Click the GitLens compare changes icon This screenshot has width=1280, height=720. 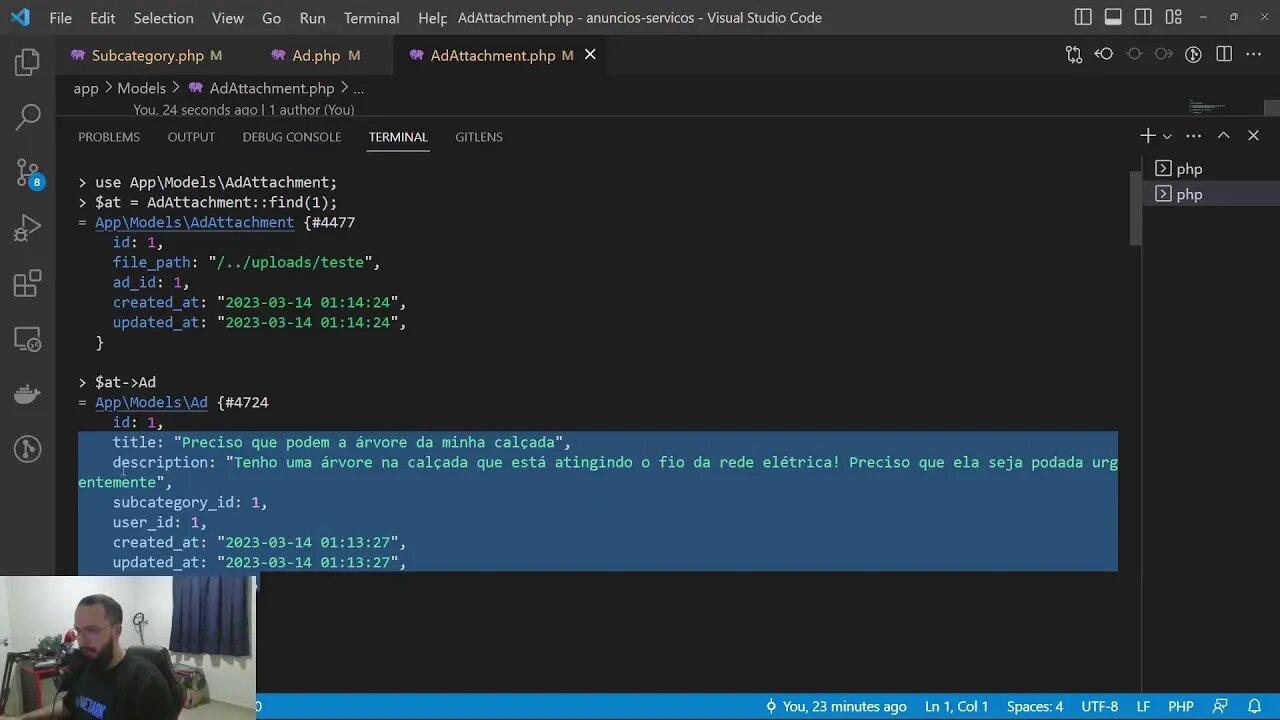point(1074,55)
